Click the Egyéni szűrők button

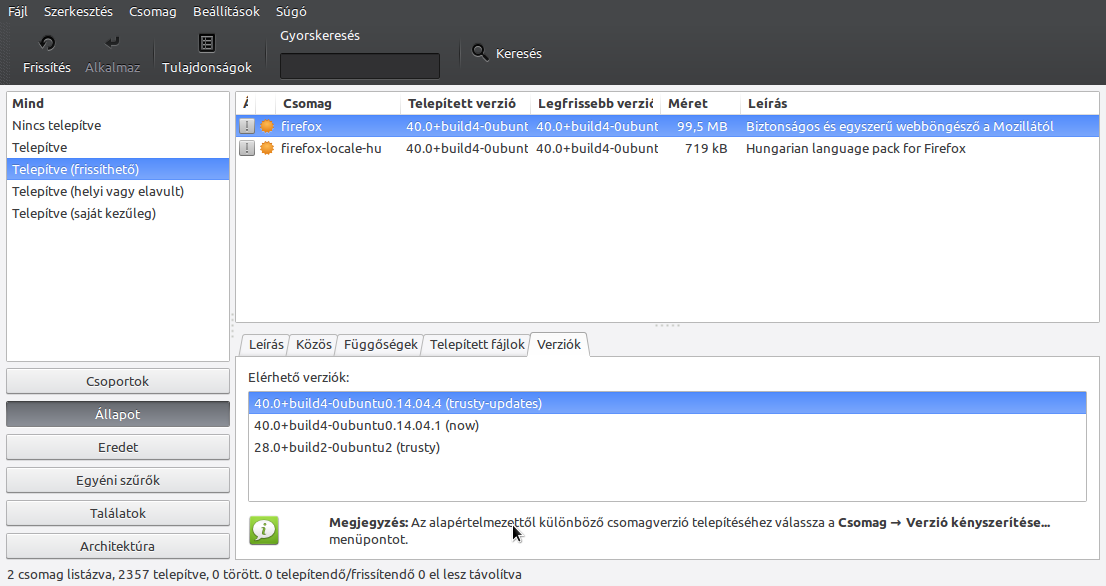[x=118, y=481]
